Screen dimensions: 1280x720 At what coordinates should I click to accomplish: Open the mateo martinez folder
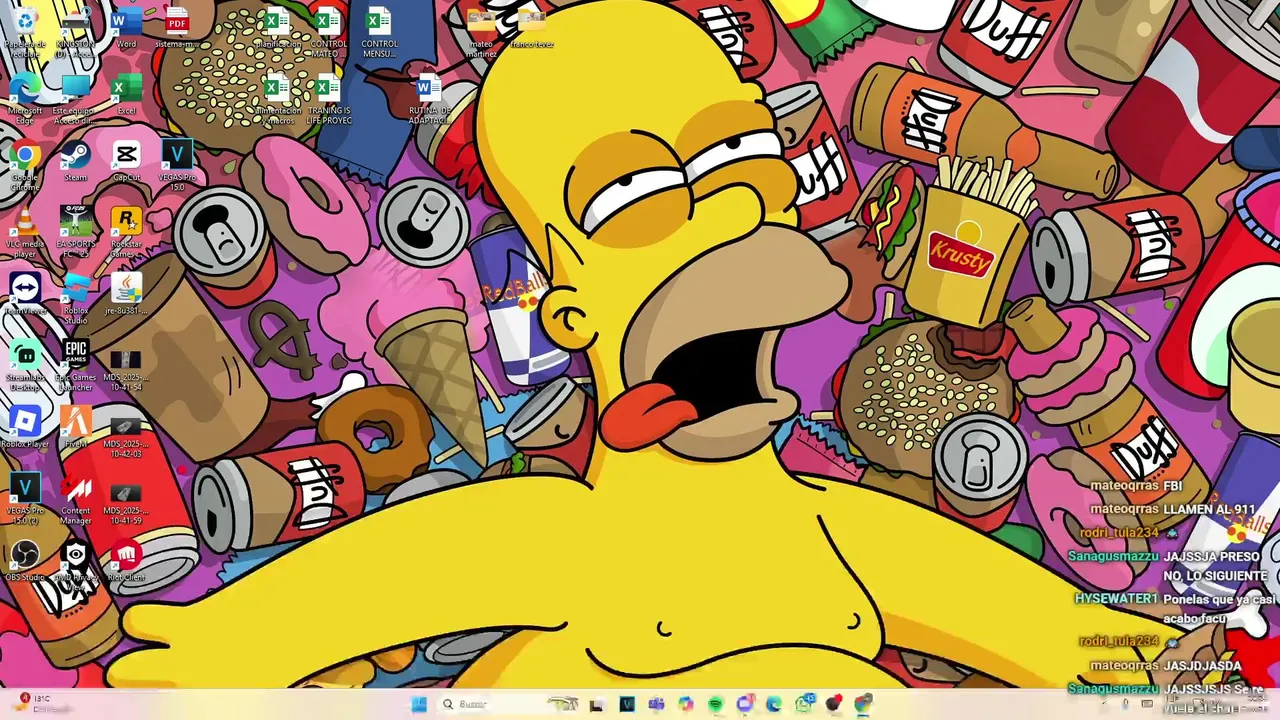click(481, 32)
